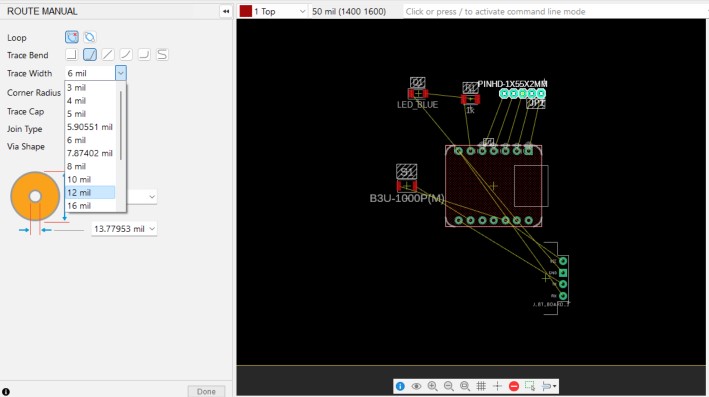Image resolution: width=709 pixels, height=397 pixels.
Task: Click the Done button
Action: pos(206,391)
